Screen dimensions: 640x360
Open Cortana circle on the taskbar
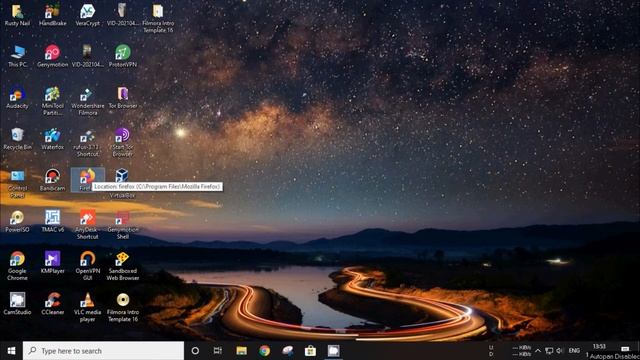[x=195, y=351]
